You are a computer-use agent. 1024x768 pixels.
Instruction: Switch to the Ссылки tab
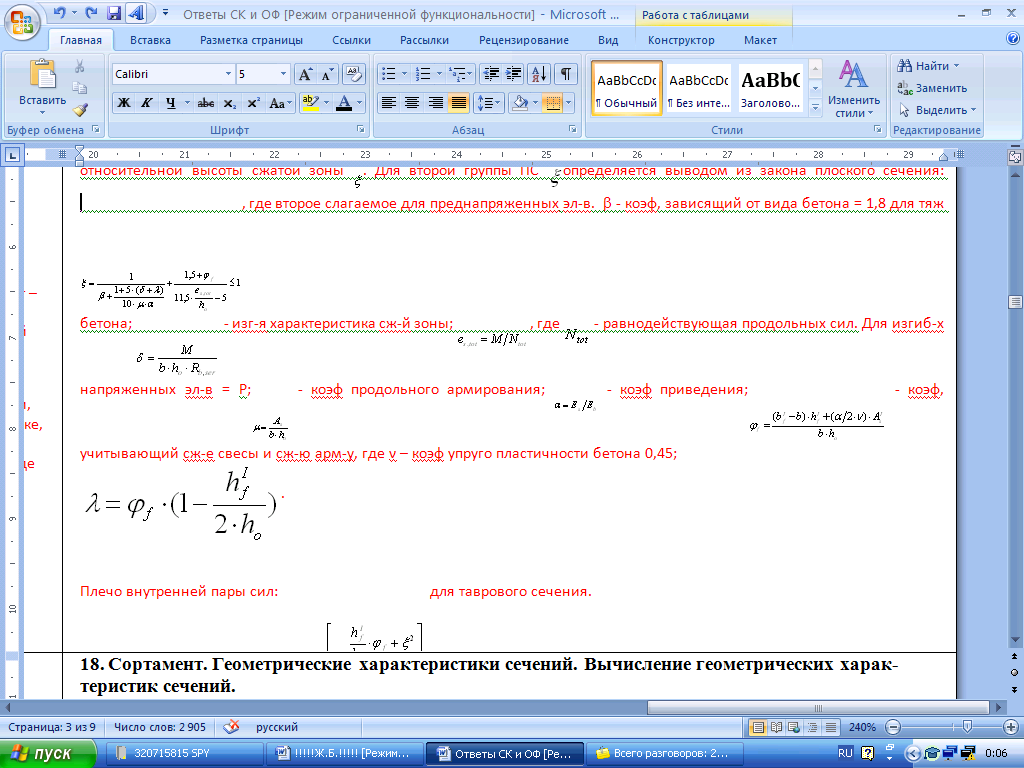[351, 40]
